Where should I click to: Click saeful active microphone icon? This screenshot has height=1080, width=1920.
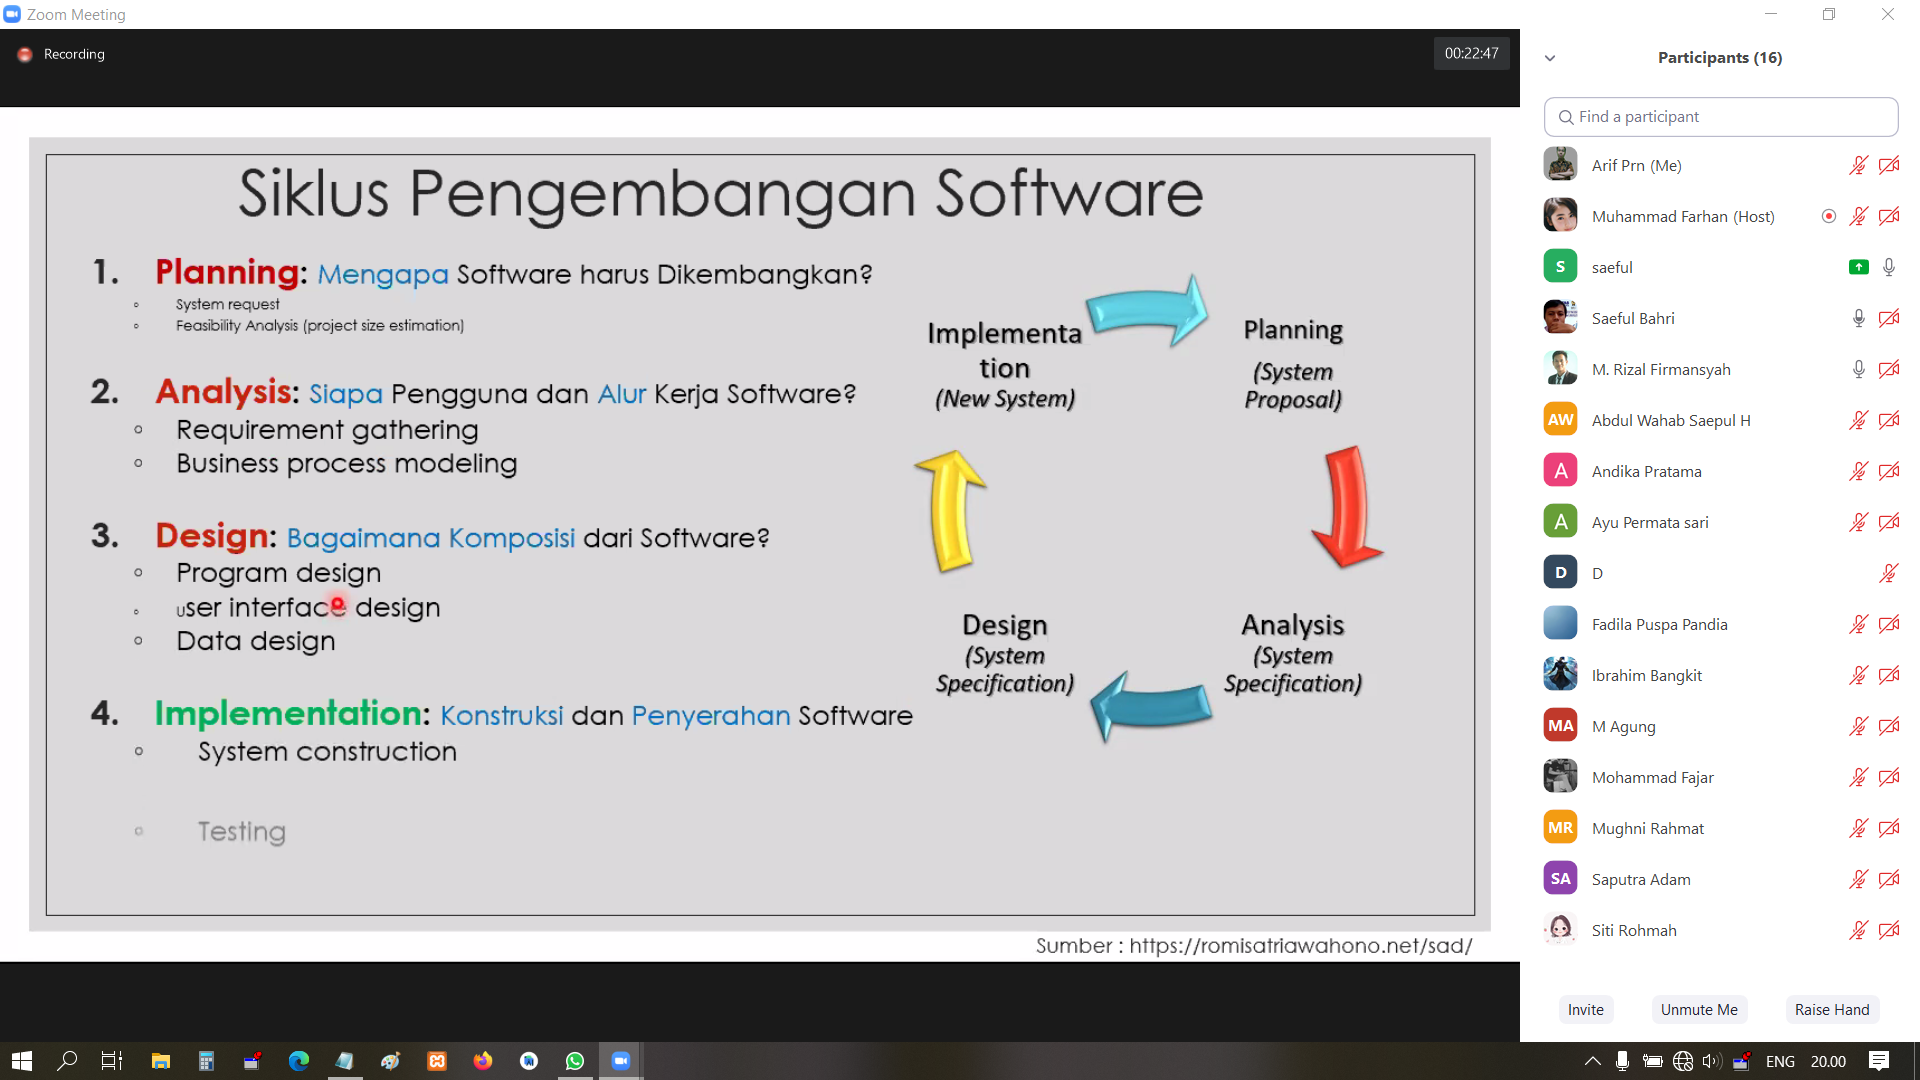[1889, 267]
